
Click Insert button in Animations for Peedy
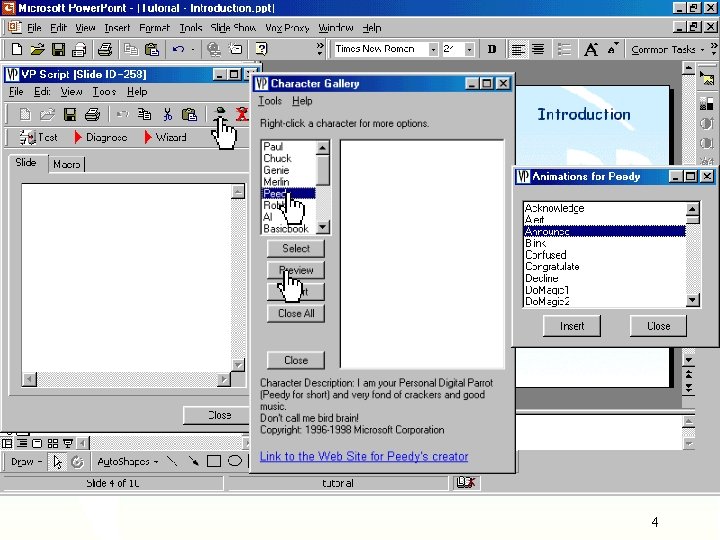572,326
